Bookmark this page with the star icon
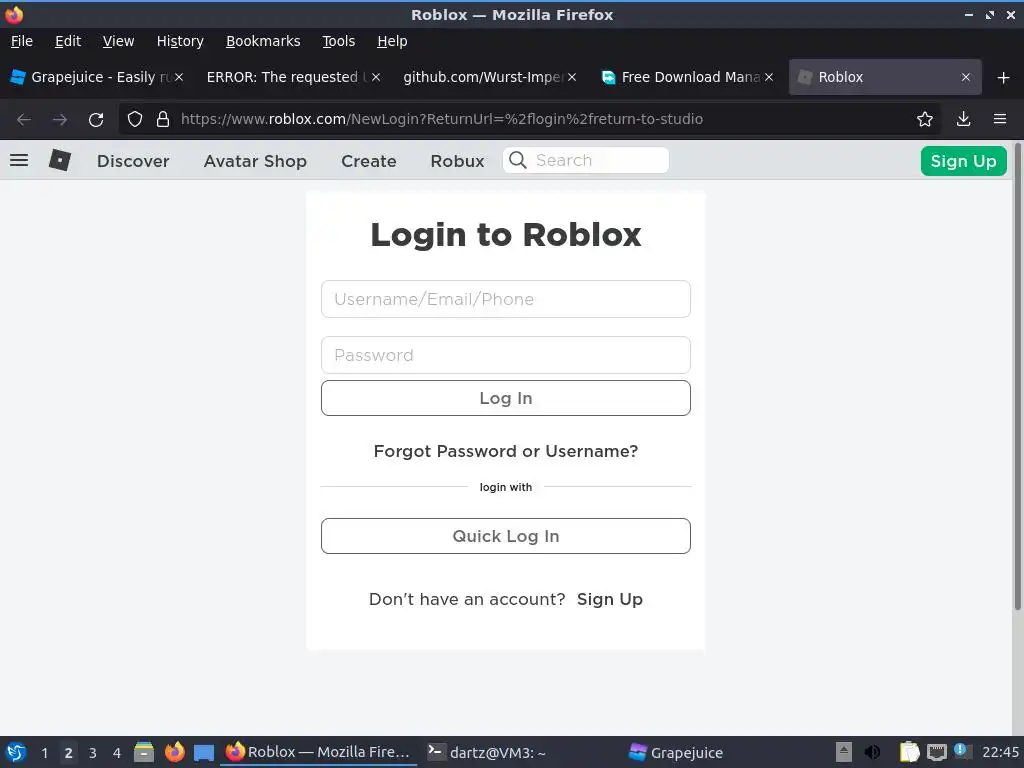 tap(924, 119)
